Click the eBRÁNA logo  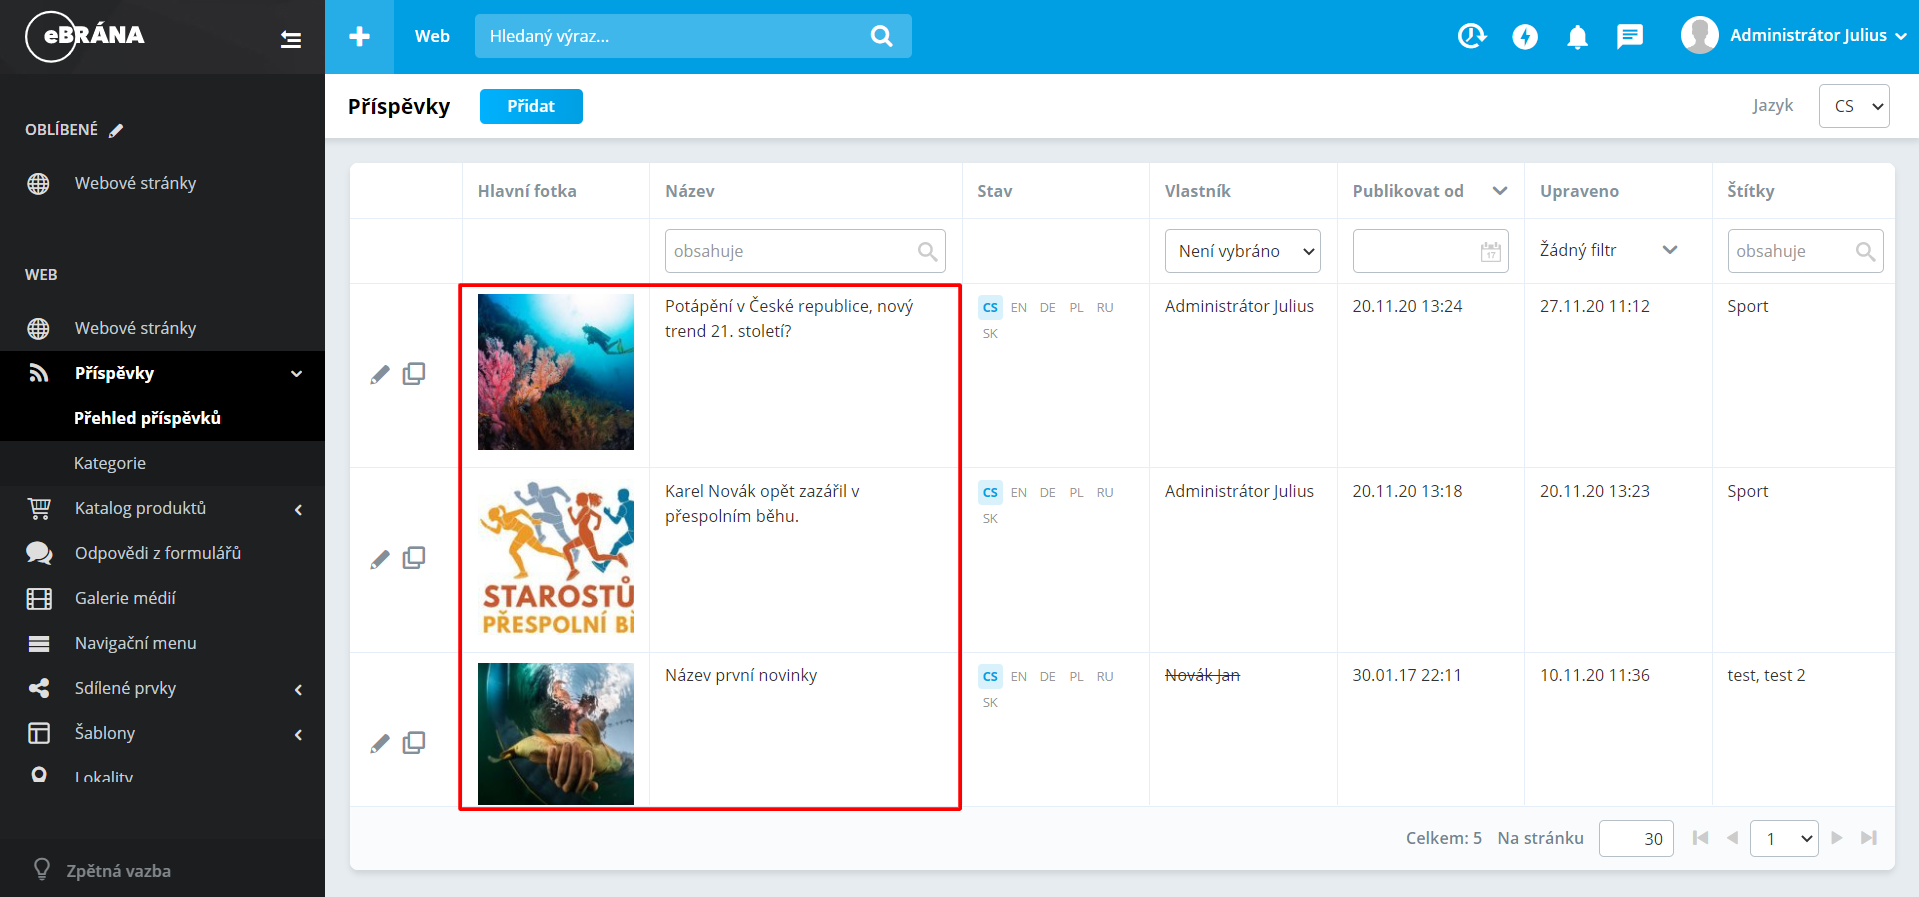click(85, 36)
